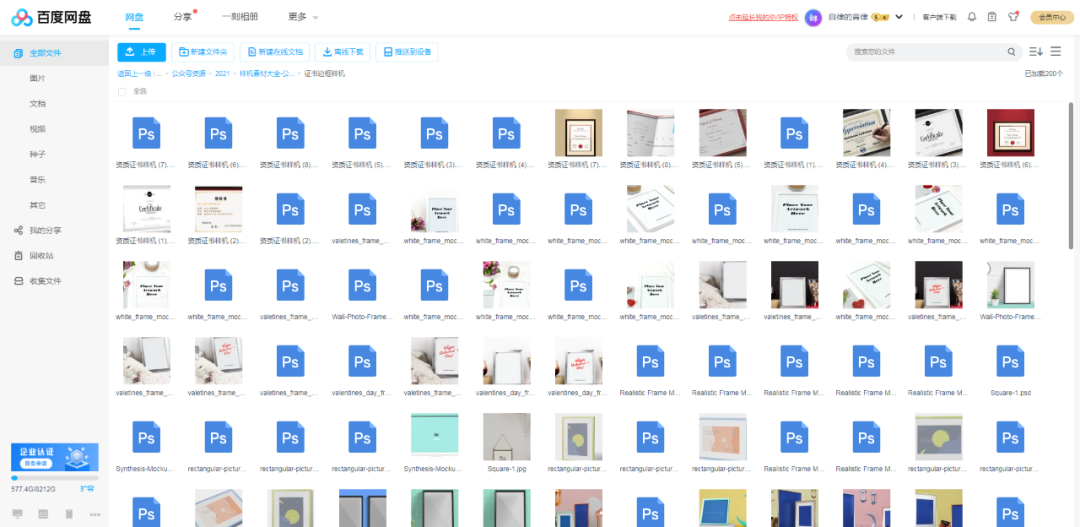The width and height of the screenshot is (1080, 527).
Task: Click the 收集文件 icon in sidebar
Action: pyautogui.click(x=19, y=281)
